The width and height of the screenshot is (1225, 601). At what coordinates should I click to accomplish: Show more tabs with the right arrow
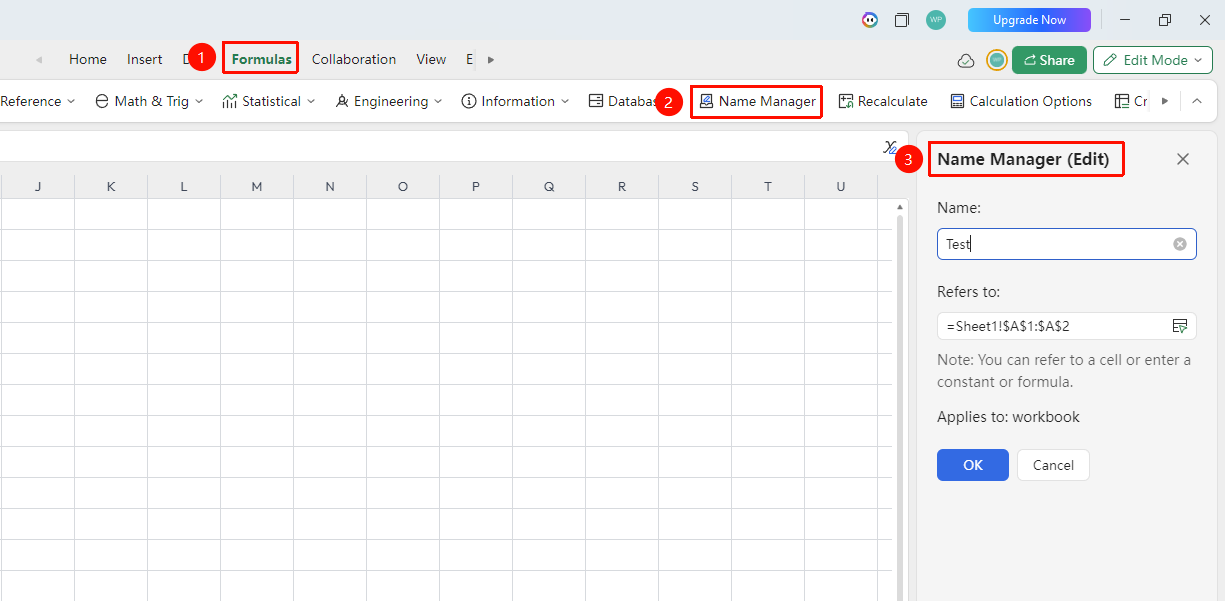[x=491, y=60]
